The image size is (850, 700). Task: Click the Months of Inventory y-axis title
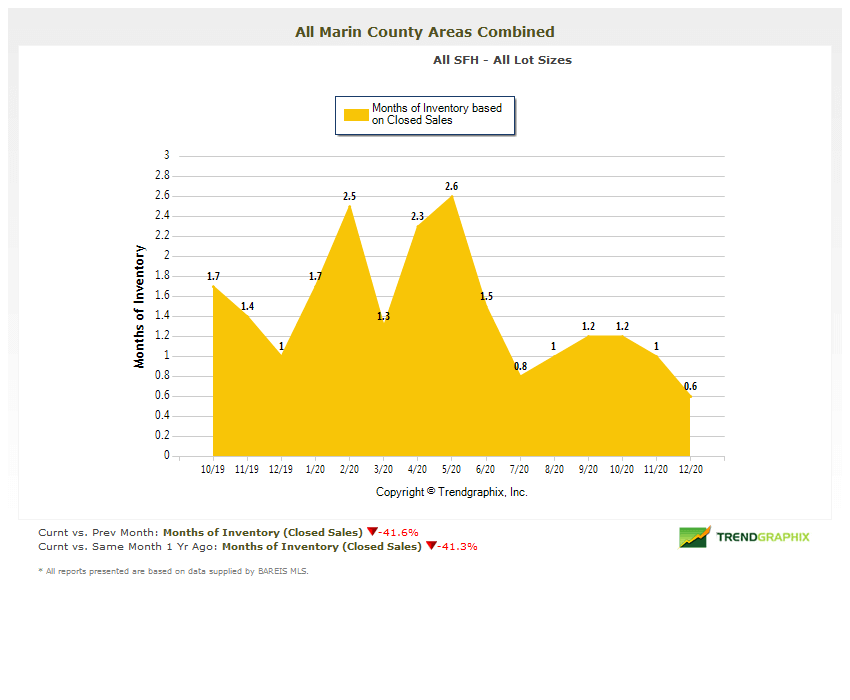coord(140,306)
